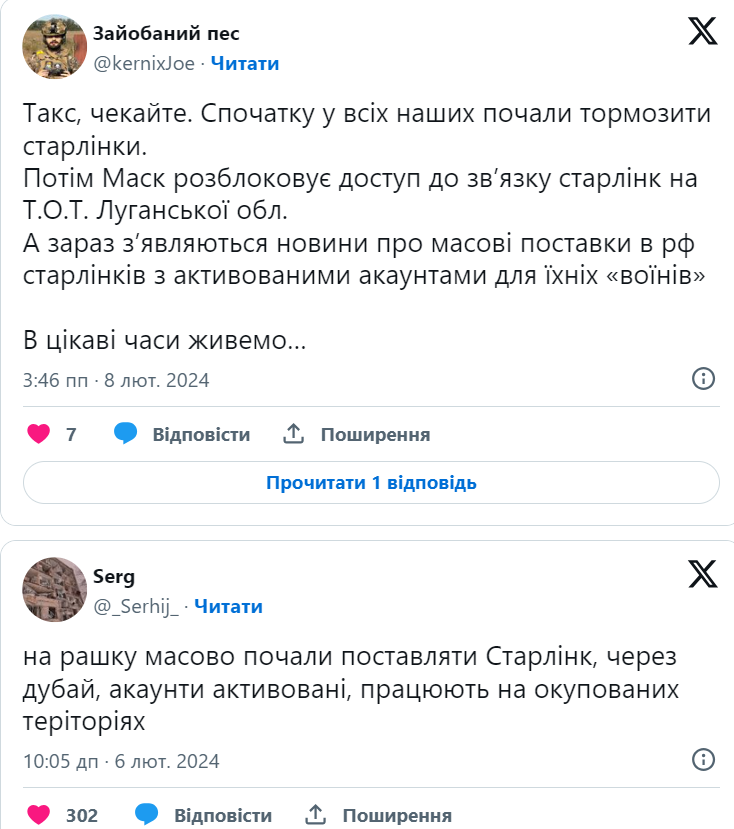Click the share icon on the first tweet
Viewport: 734px width, 829px height.
tap(293, 434)
